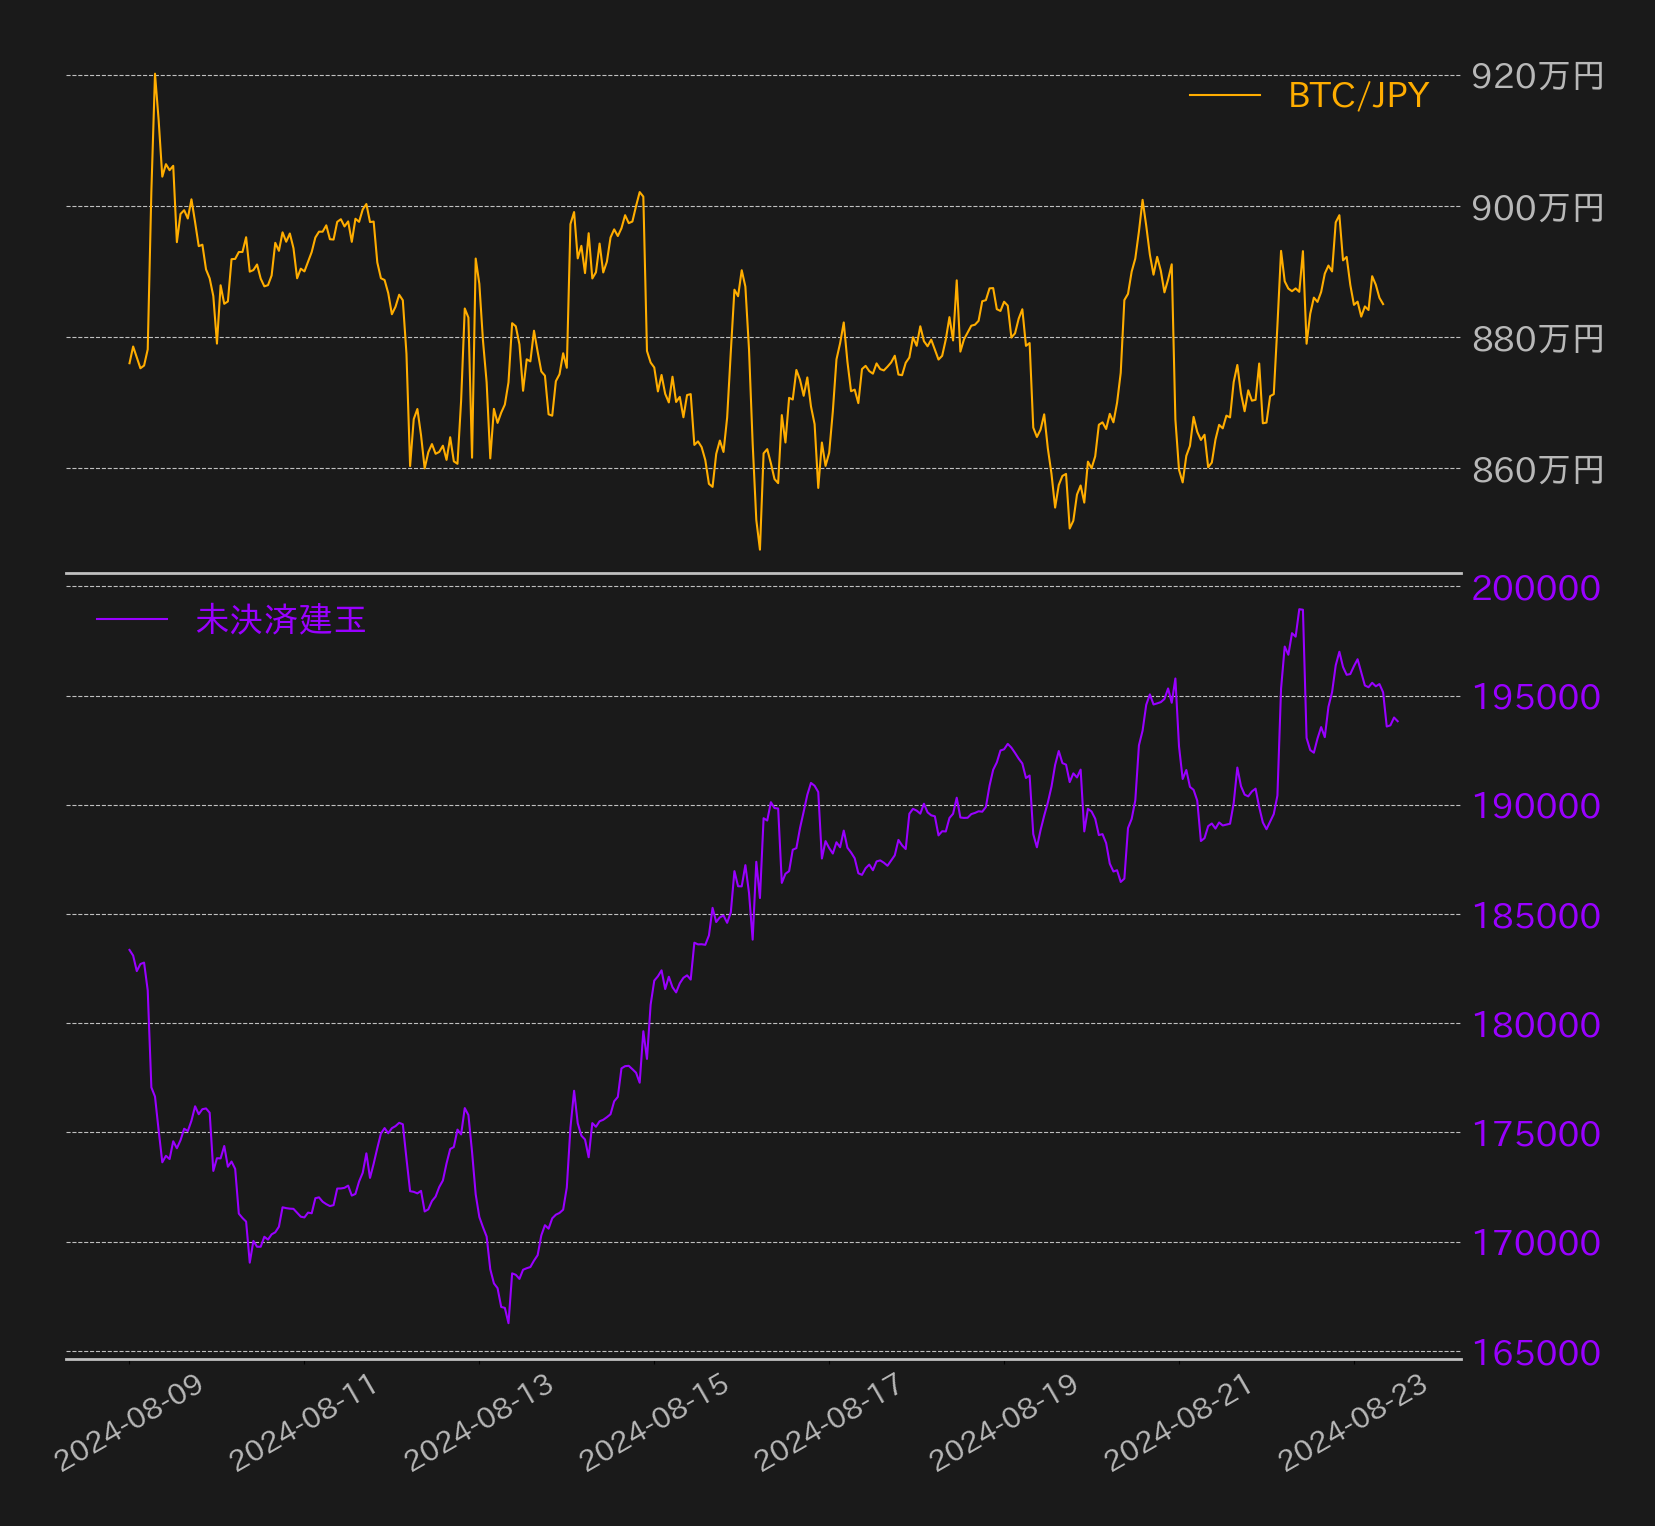
Task: Click the 180000 open interest axis label
Action: pos(1537,1025)
